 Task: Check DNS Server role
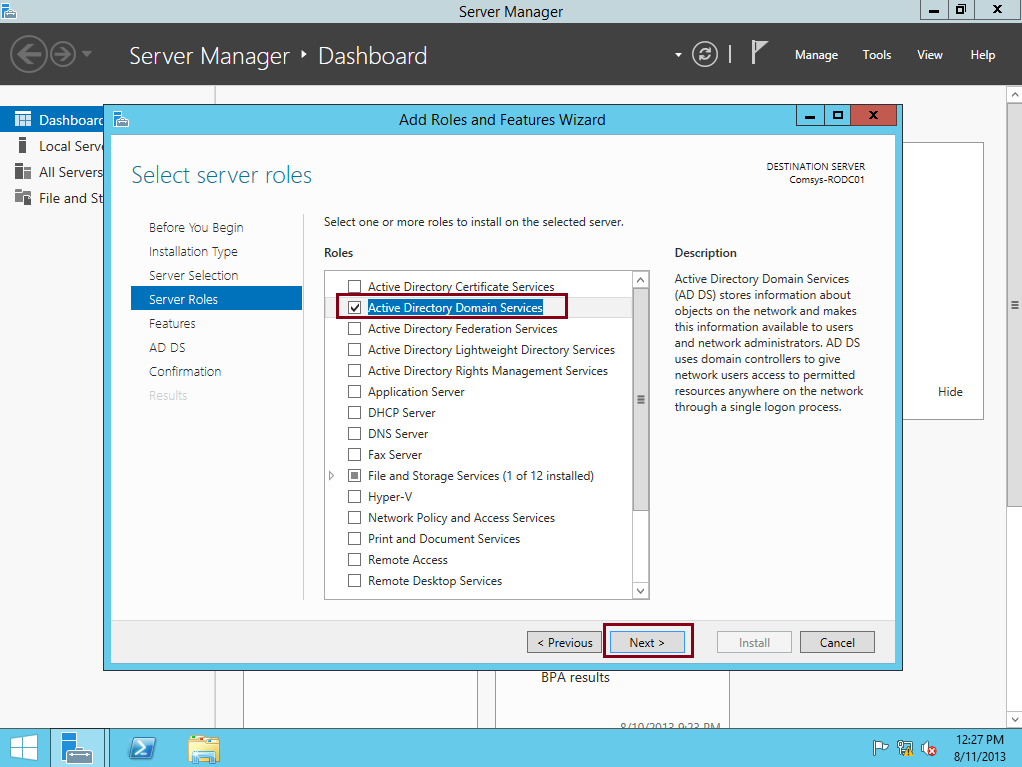(355, 433)
